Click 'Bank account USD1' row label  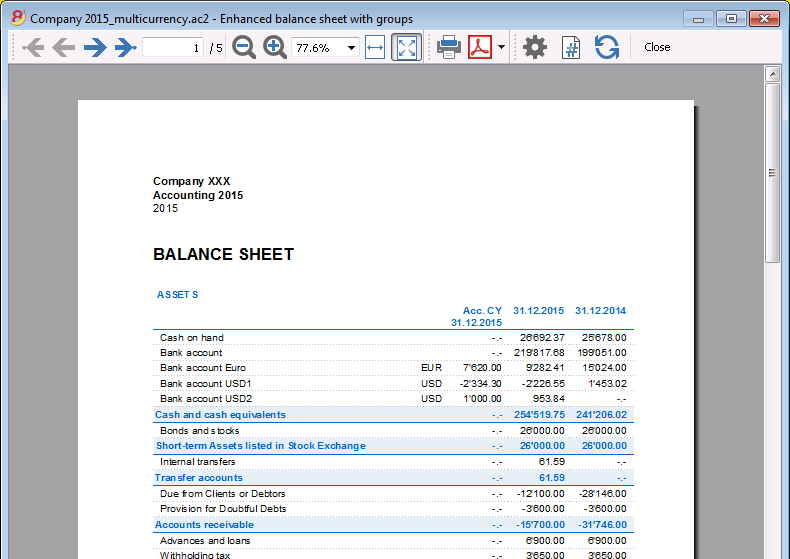206,384
